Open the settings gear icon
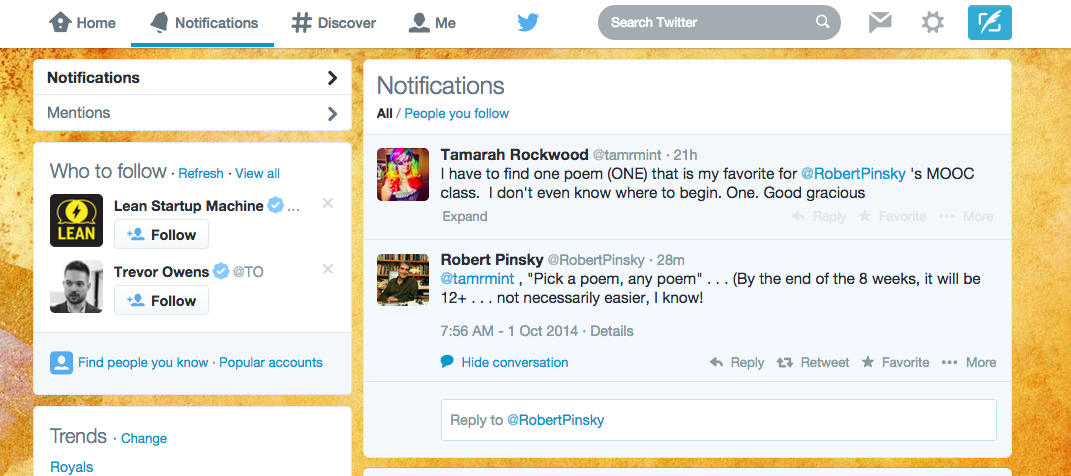 pos(932,22)
